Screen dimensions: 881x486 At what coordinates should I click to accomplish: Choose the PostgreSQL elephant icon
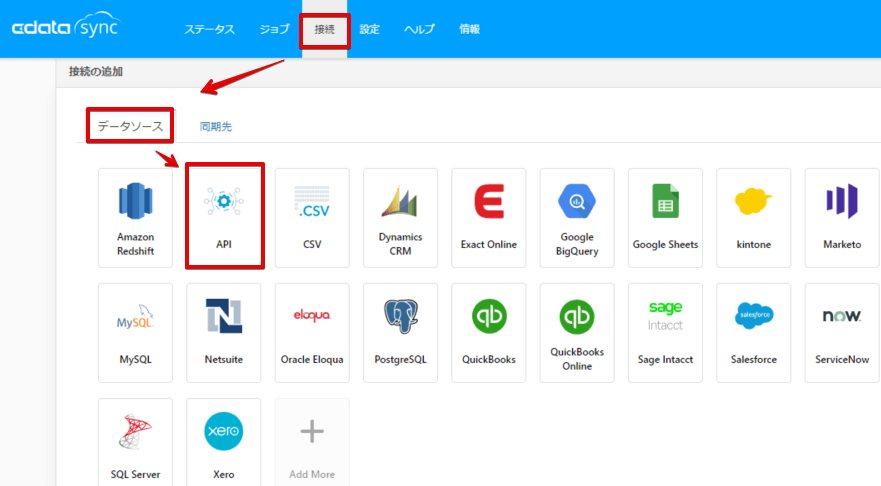401,316
